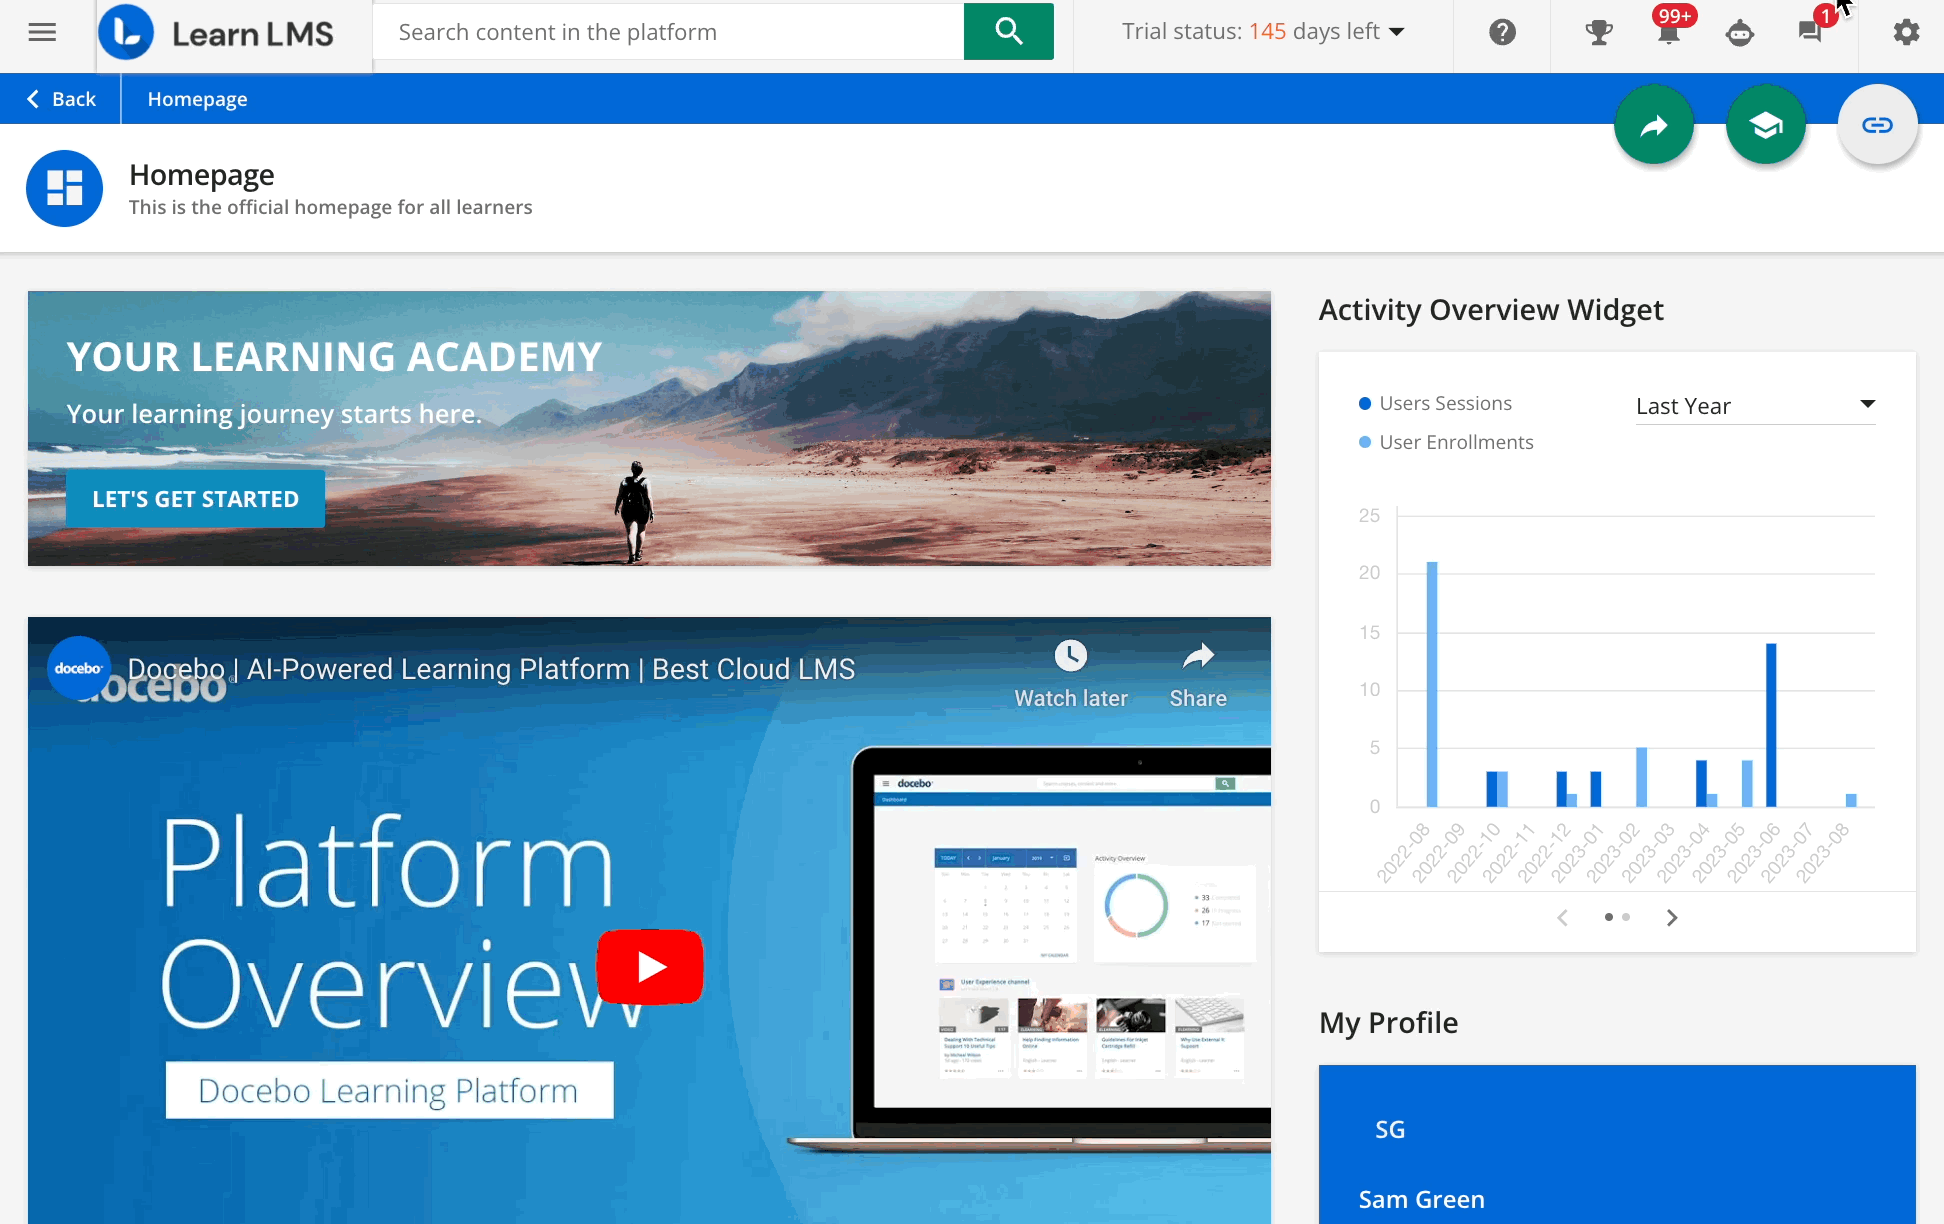This screenshot has width=1944, height=1224.
Task: Open messages chat icon with badge
Action: (x=1810, y=32)
